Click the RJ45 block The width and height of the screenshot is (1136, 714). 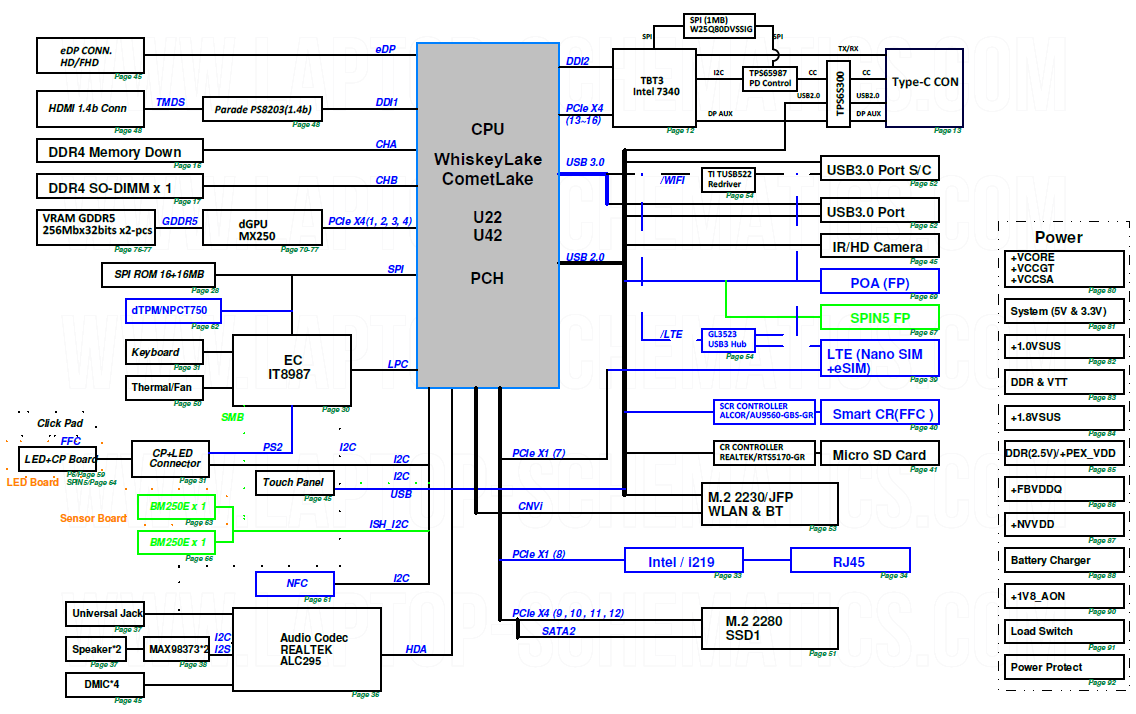coord(850,560)
